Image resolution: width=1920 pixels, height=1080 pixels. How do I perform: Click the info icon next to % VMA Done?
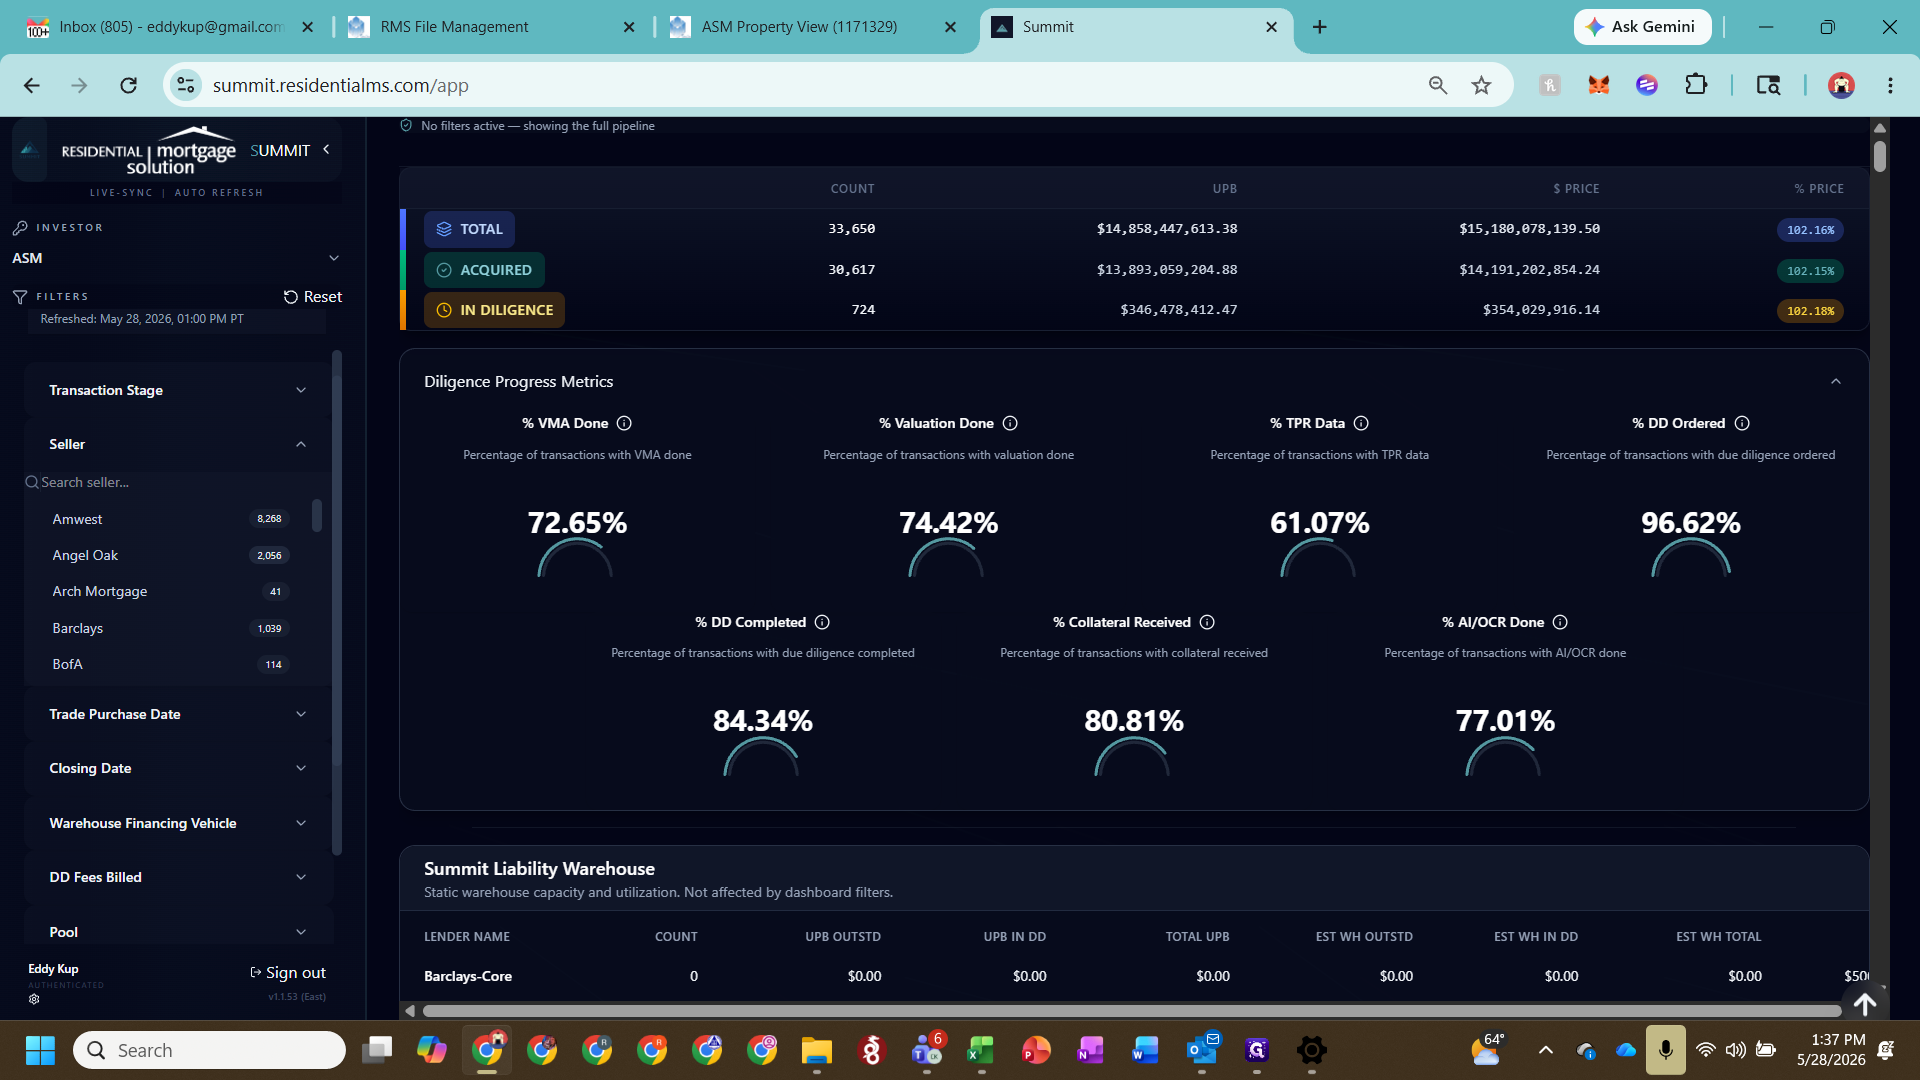pyautogui.click(x=624, y=423)
